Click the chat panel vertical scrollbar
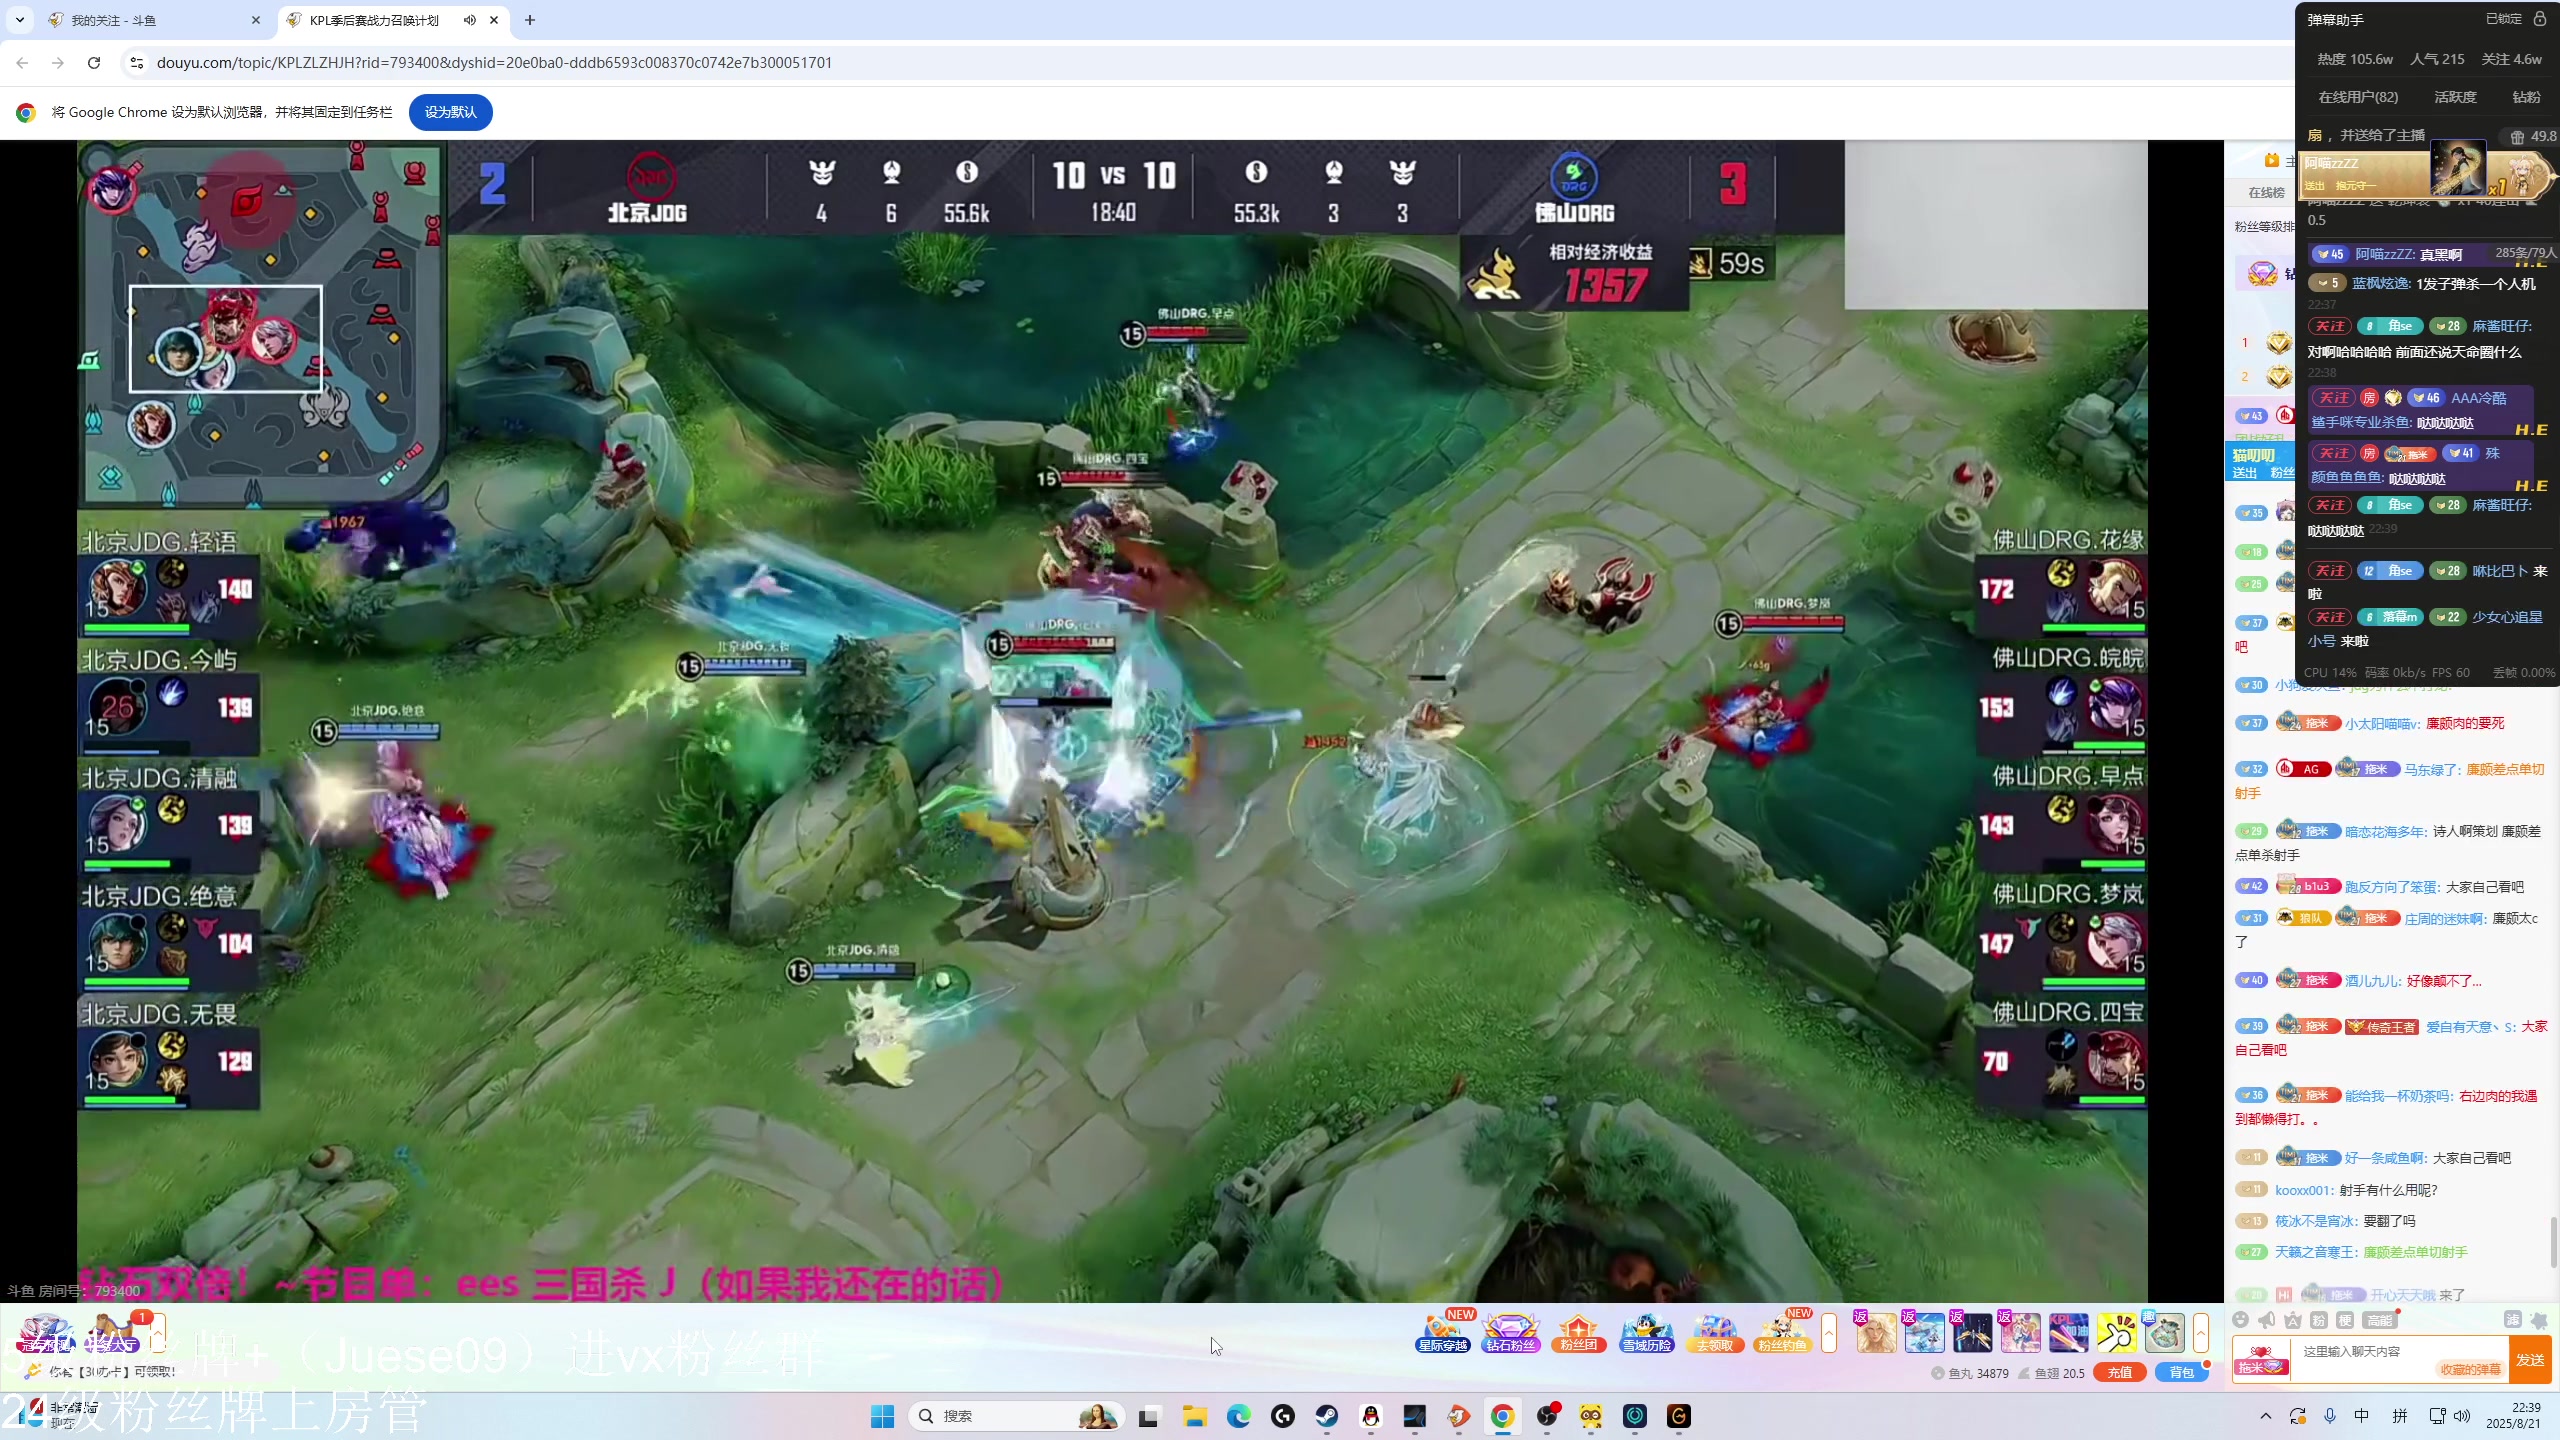 coord(2553,1240)
